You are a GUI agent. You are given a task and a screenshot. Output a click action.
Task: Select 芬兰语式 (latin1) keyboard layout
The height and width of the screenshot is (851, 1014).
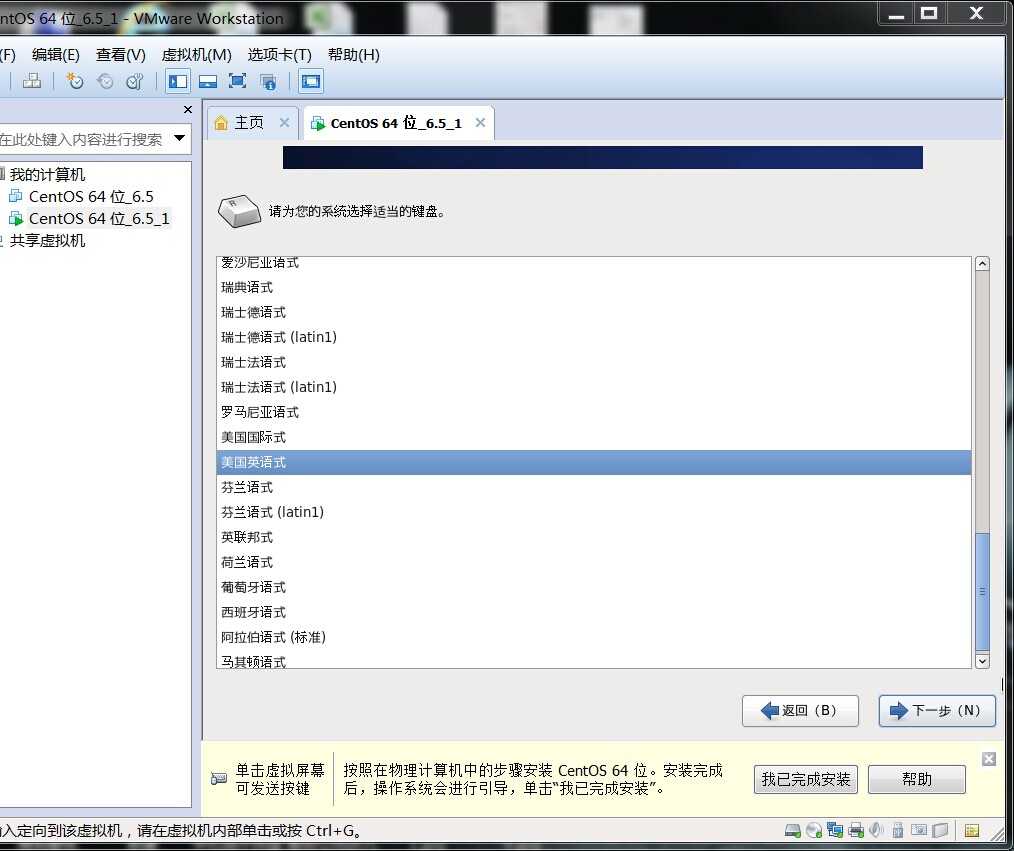[x=594, y=512]
